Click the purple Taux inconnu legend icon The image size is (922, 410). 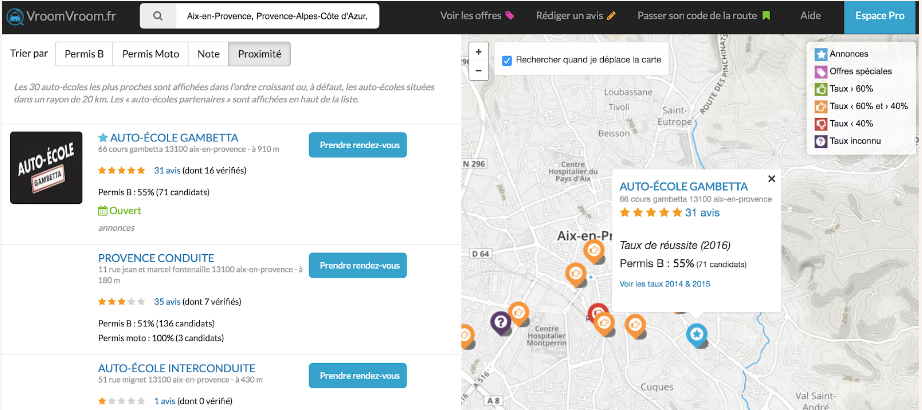point(821,141)
